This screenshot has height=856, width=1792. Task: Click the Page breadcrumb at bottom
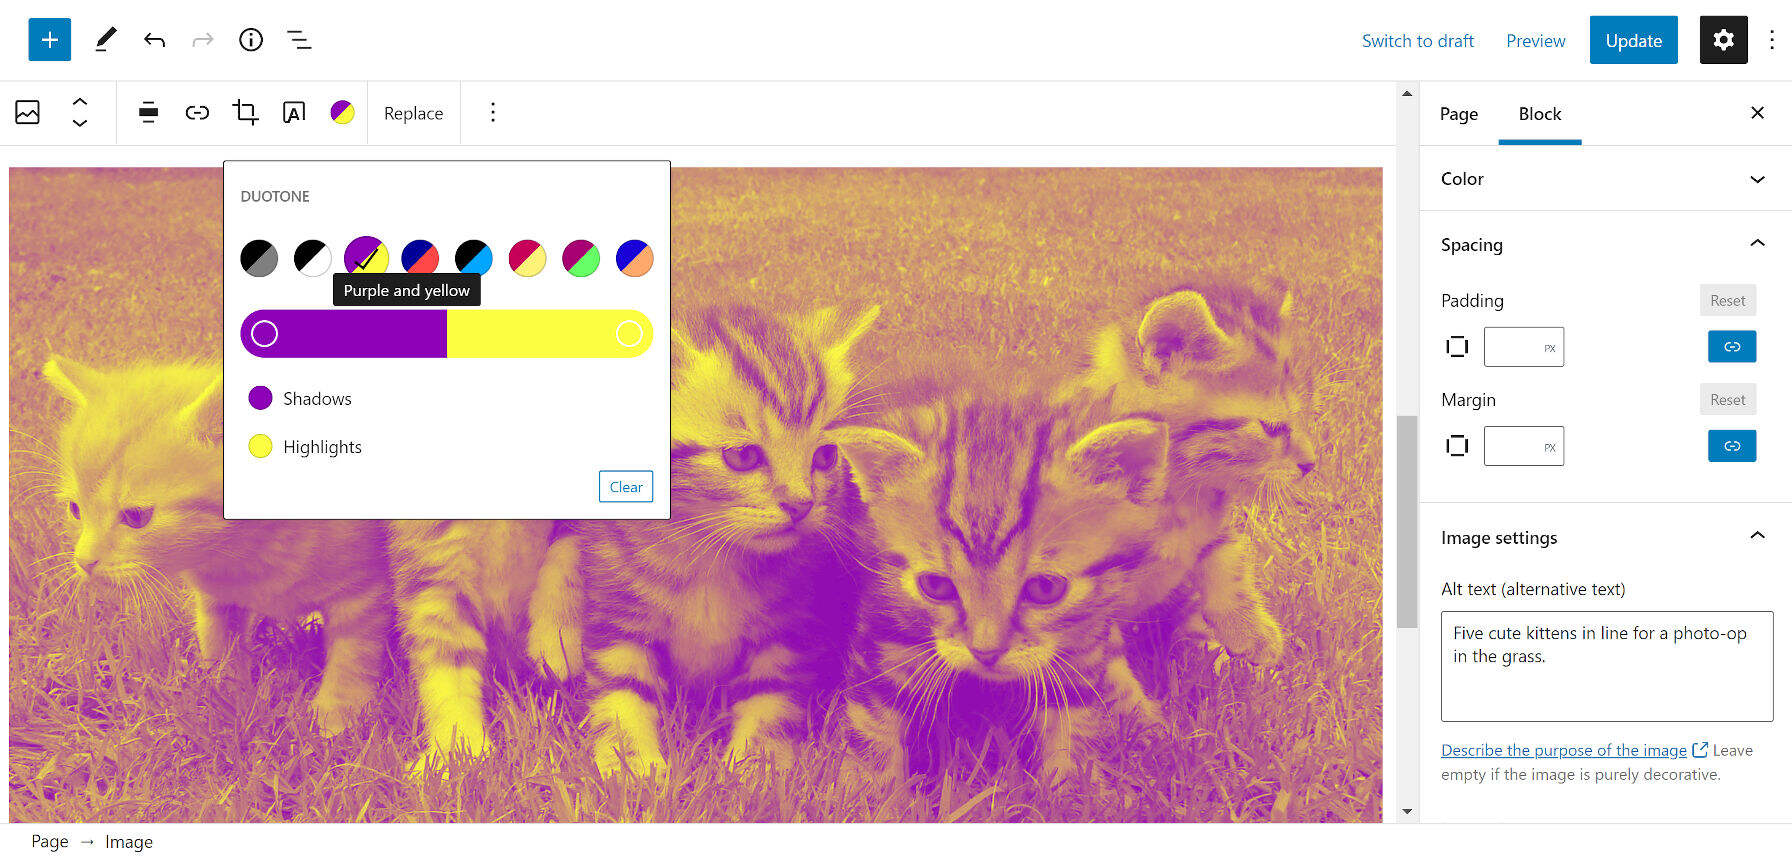tap(50, 842)
